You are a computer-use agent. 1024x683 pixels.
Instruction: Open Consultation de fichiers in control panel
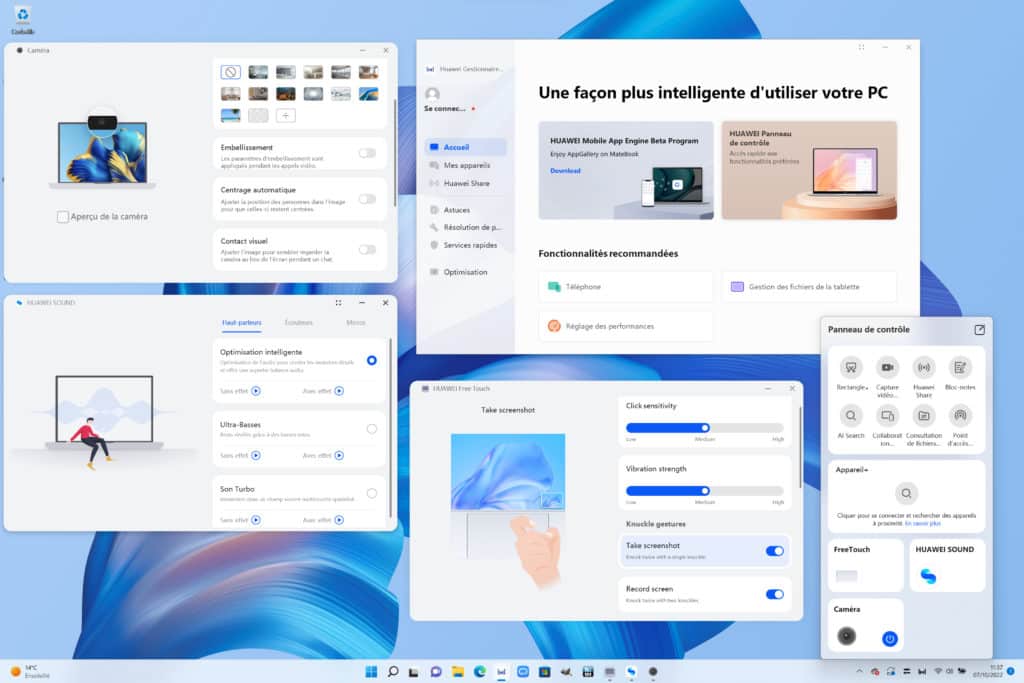pyautogui.click(x=923, y=416)
